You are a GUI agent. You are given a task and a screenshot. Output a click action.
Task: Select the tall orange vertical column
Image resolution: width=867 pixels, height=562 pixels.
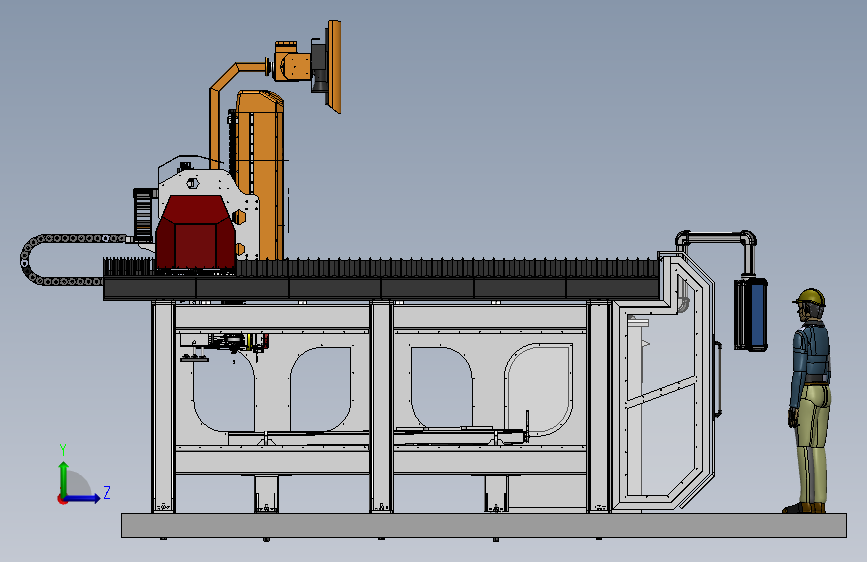[259, 175]
